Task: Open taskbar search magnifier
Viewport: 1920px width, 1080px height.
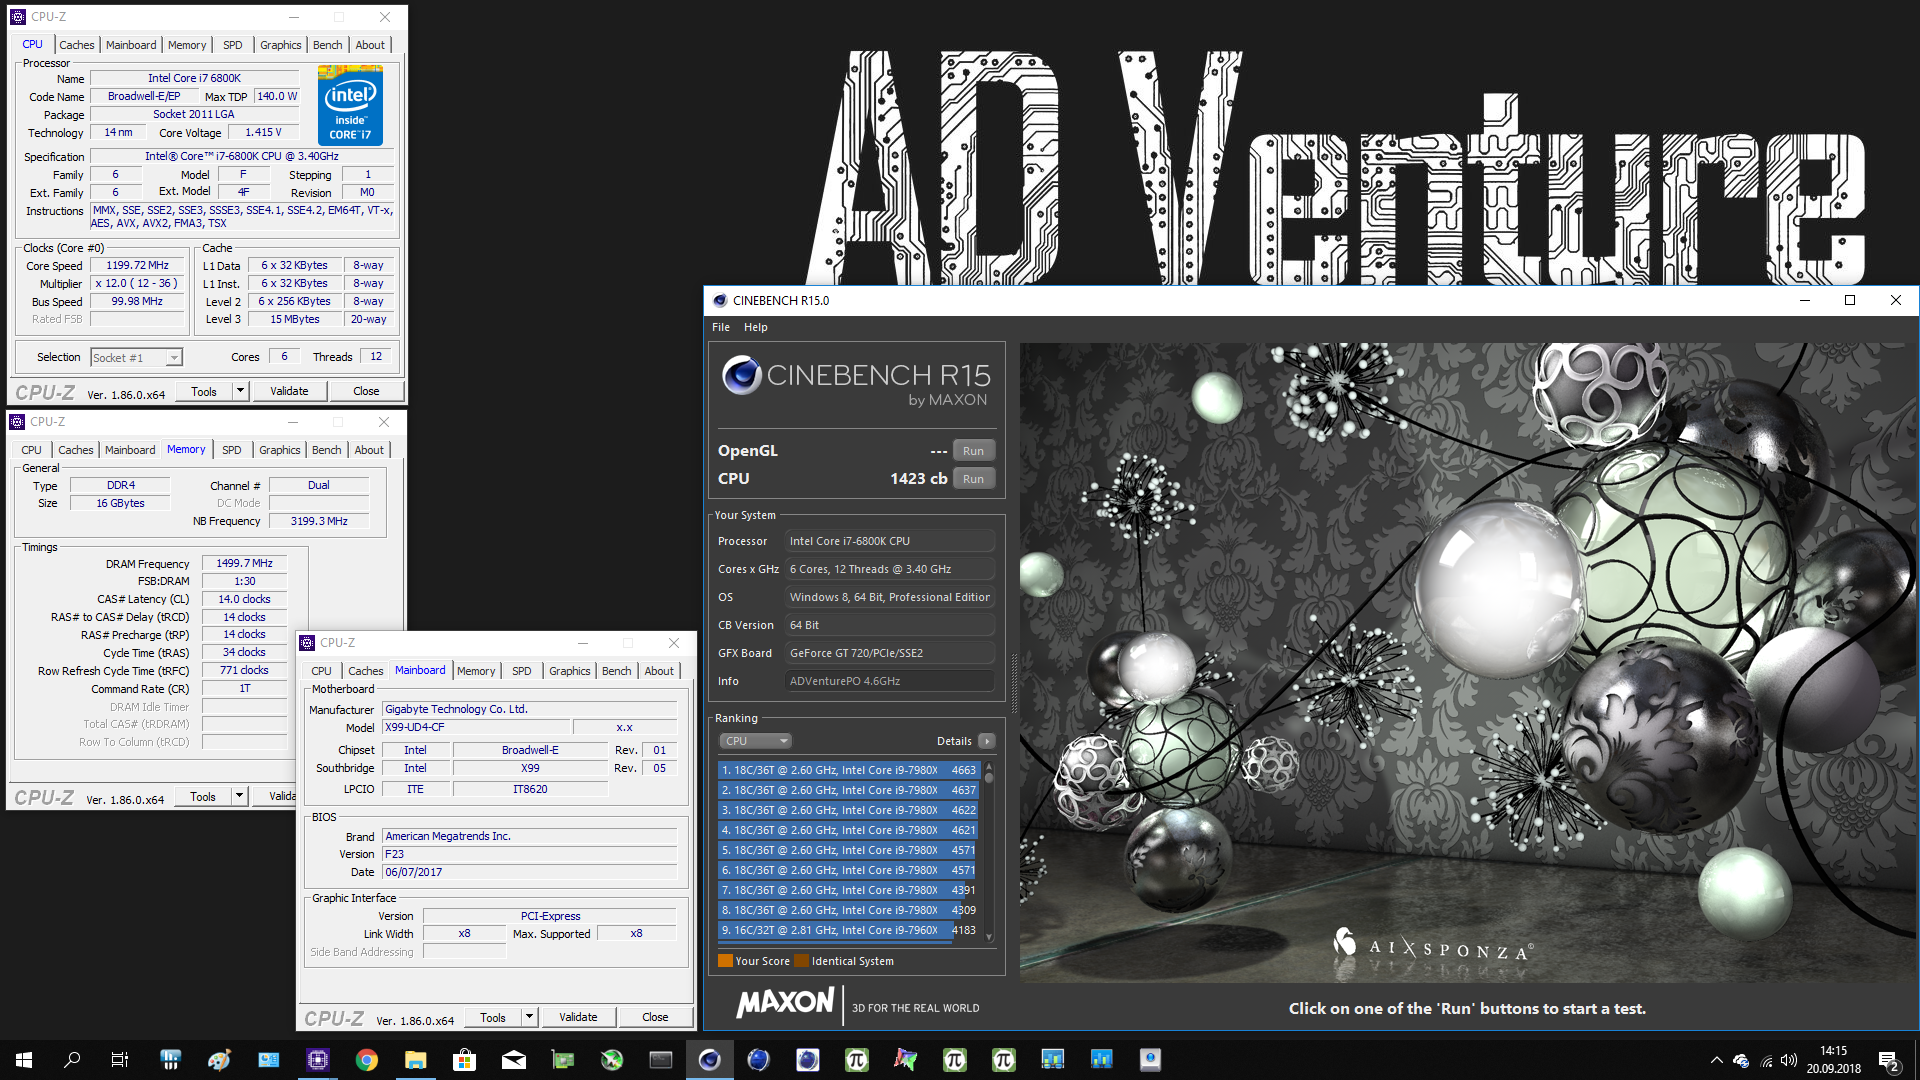Action: point(72,1060)
